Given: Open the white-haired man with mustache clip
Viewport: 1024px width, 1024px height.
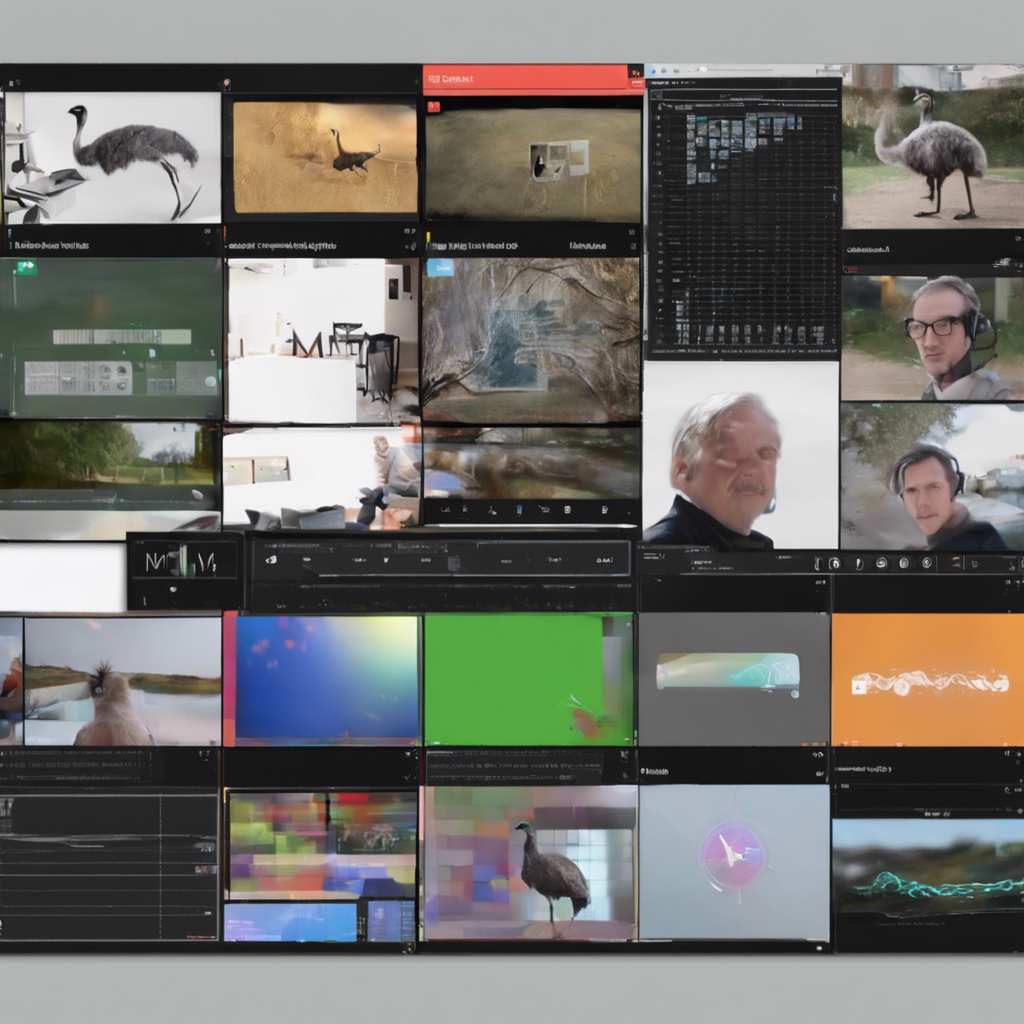Looking at the screenshot, I should click(x=740, y=456).
